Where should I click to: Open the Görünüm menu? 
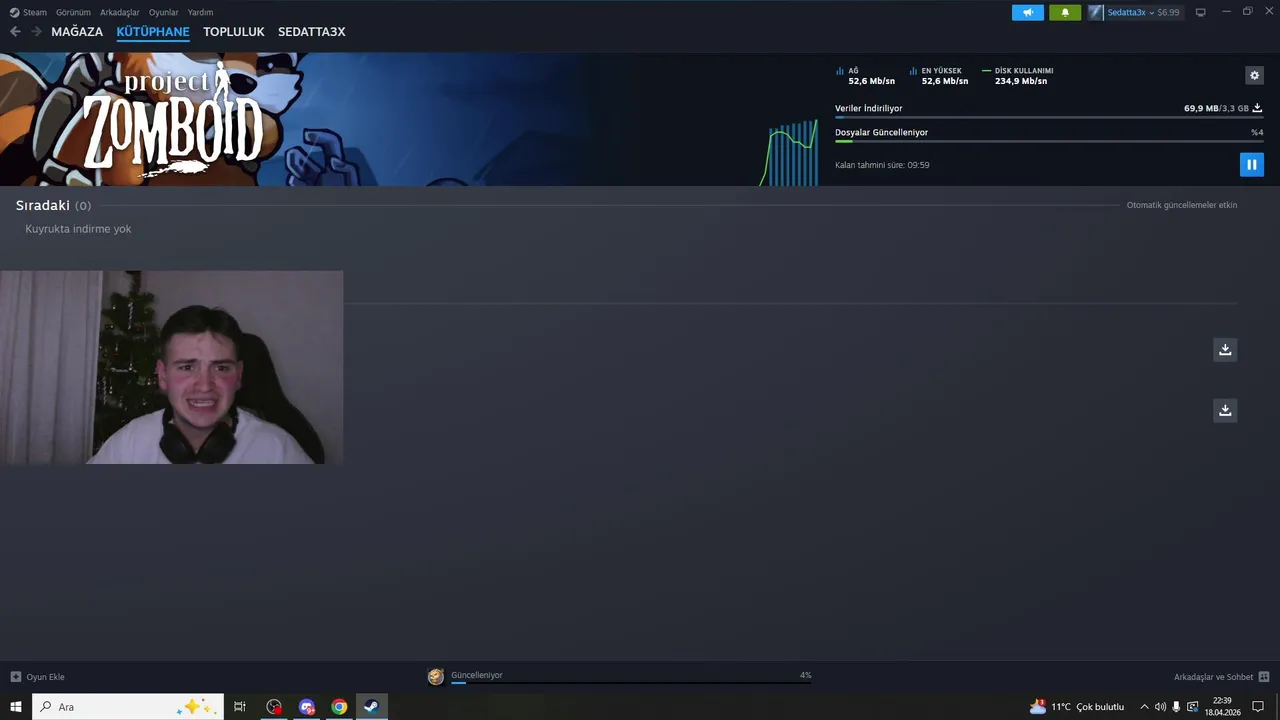pos(73,12)
